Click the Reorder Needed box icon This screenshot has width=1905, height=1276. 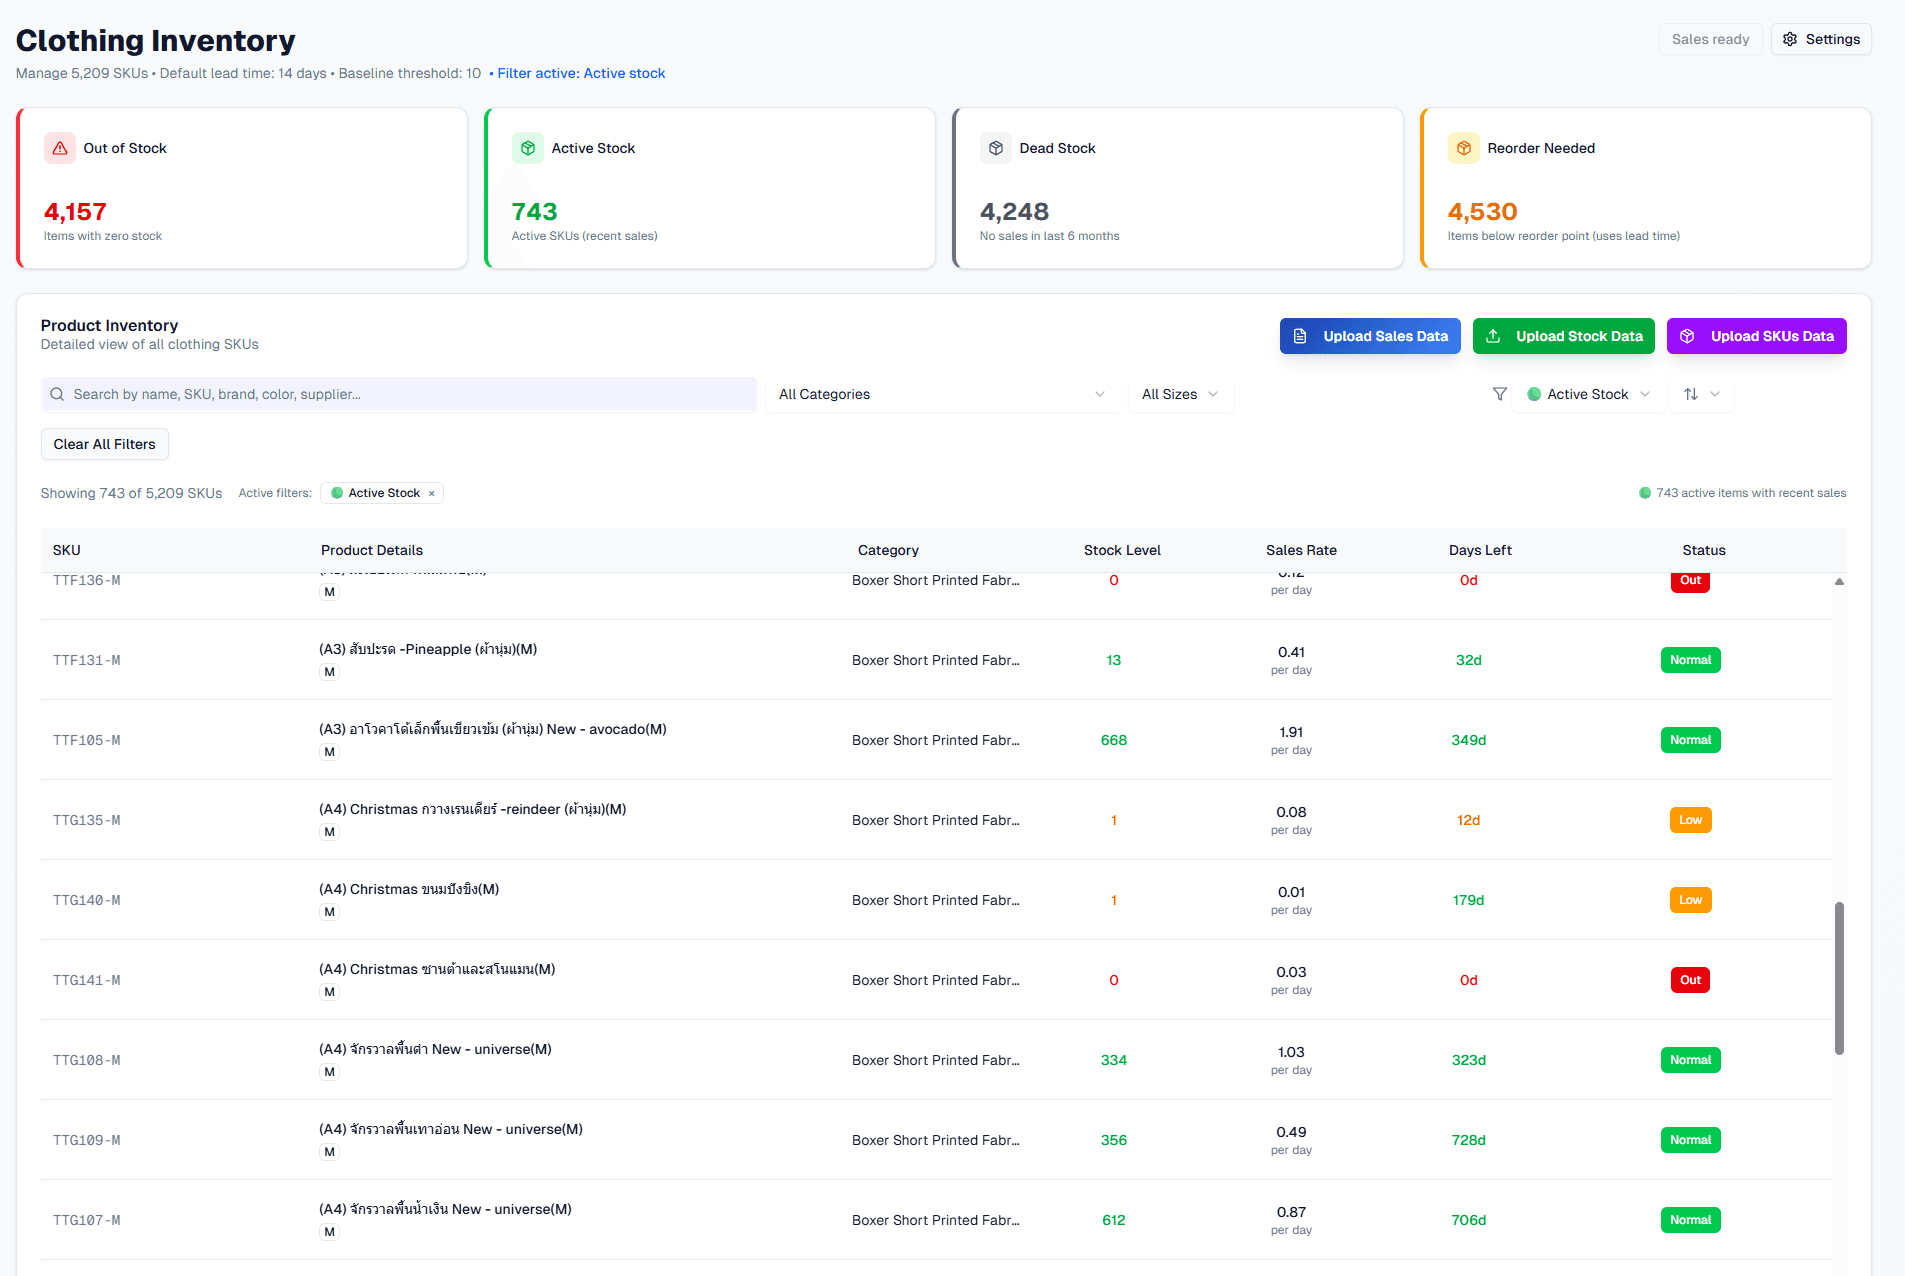click(x=1464, y=148)
